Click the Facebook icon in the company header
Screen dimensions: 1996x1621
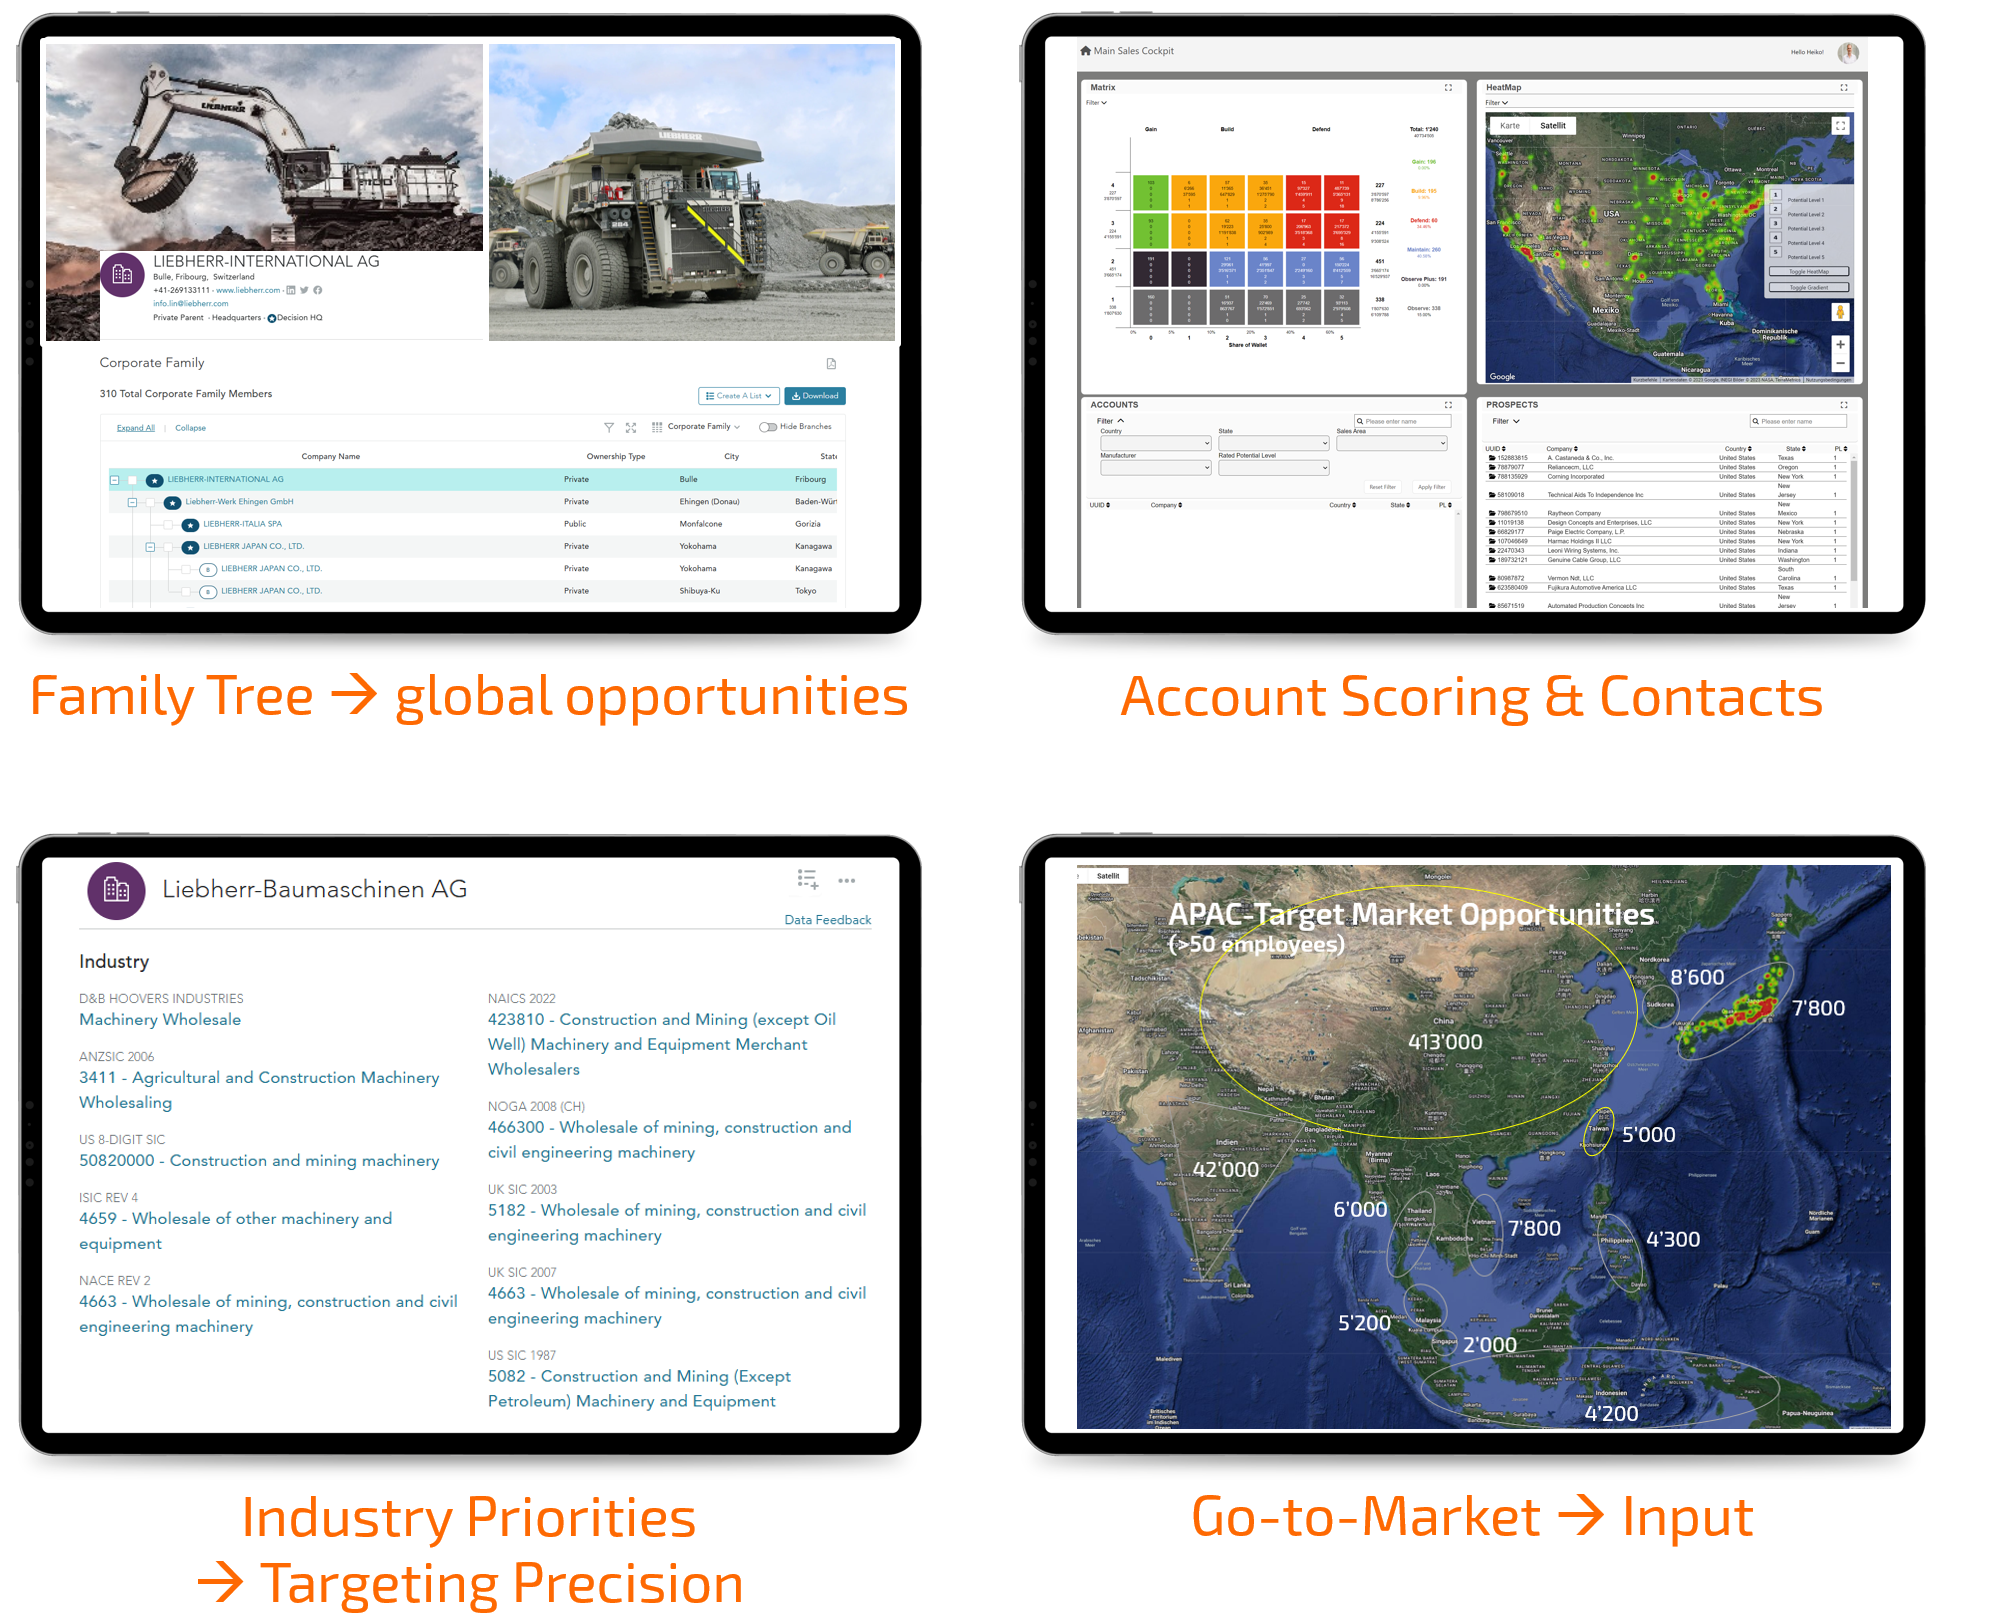[x=318, y=290]
